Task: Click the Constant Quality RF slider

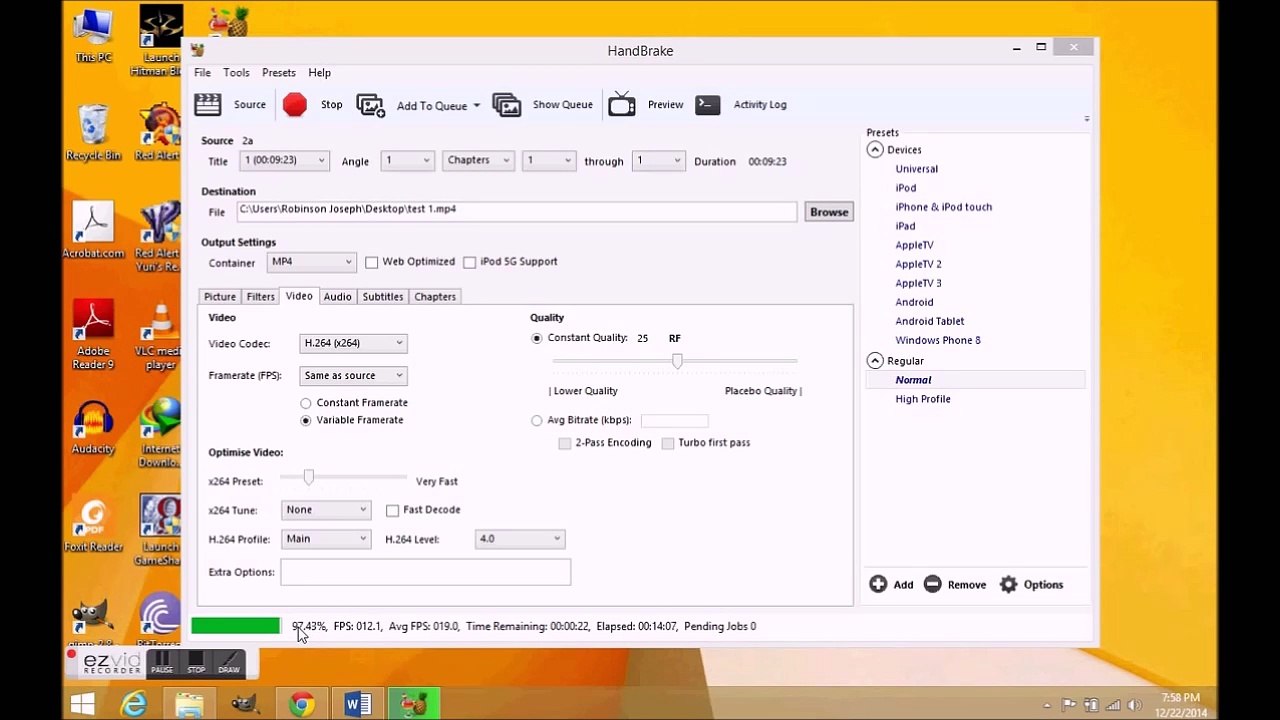Action: coord(675,361)
